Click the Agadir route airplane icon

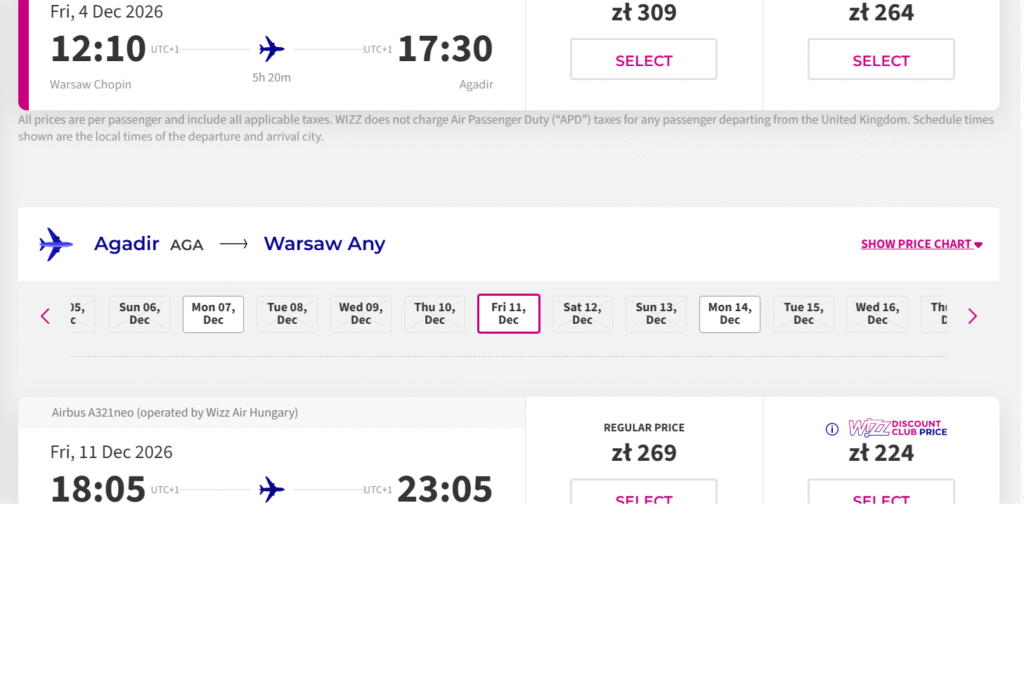(x=56, y=244)
